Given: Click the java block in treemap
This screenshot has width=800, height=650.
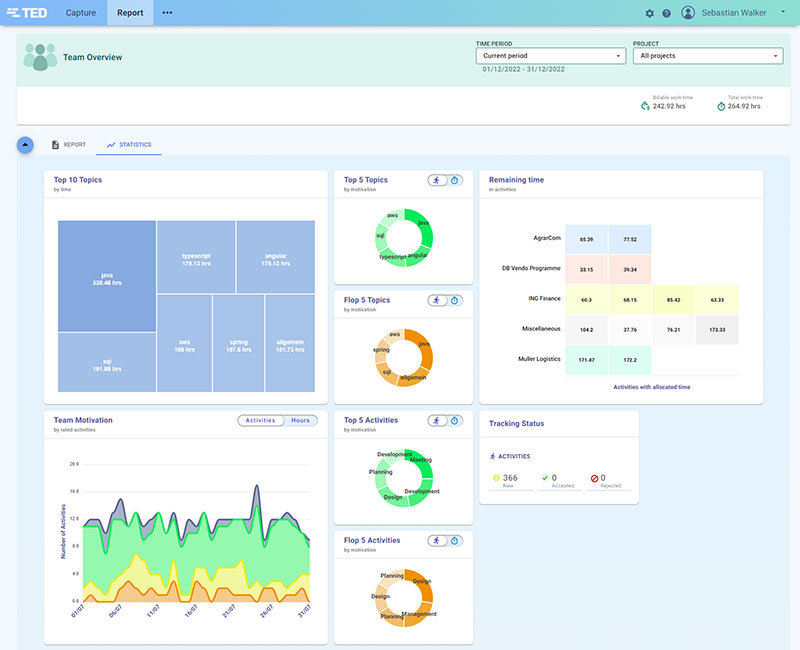Looking at the screenshot, I should click(107, 277).
